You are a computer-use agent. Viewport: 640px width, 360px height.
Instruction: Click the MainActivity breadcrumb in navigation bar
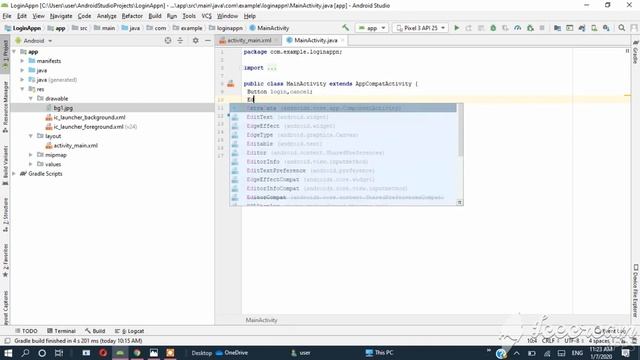point(269,28)
